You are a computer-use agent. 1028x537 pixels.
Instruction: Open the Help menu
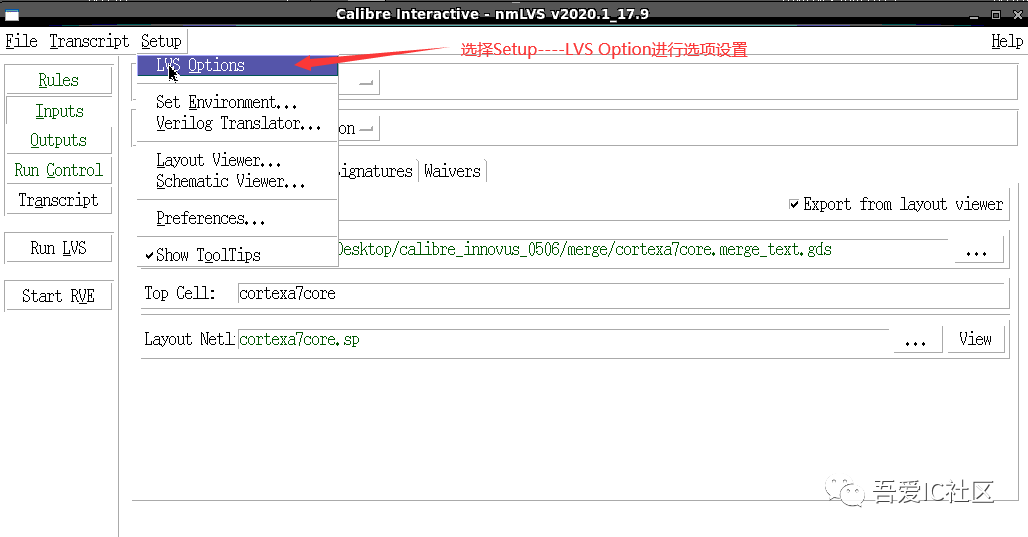(x=1006, y=41)
